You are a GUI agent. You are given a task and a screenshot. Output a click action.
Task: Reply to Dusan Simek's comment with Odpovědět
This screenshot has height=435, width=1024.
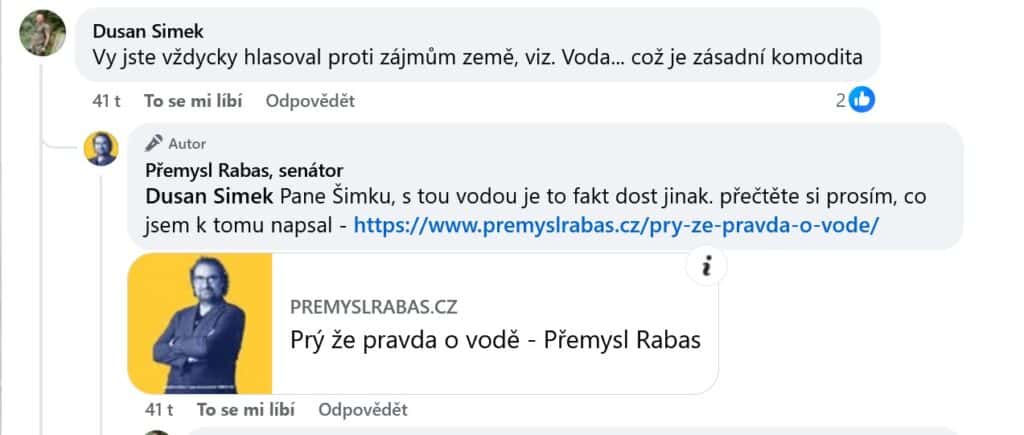[310, 100]
